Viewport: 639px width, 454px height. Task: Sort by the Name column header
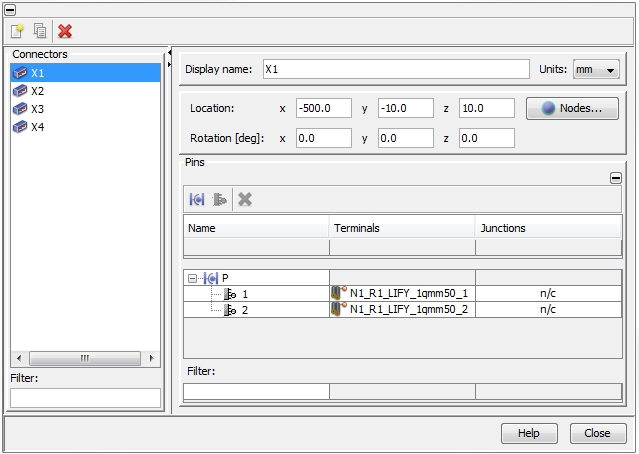pos(256,228)
